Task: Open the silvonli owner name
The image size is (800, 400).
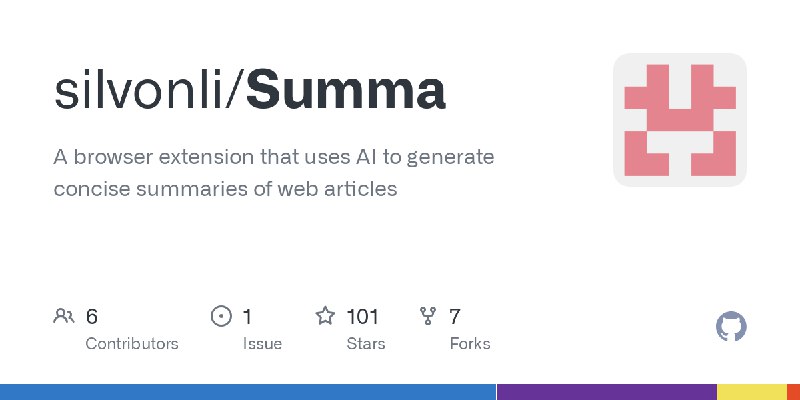Action: [x=143, y=91]
